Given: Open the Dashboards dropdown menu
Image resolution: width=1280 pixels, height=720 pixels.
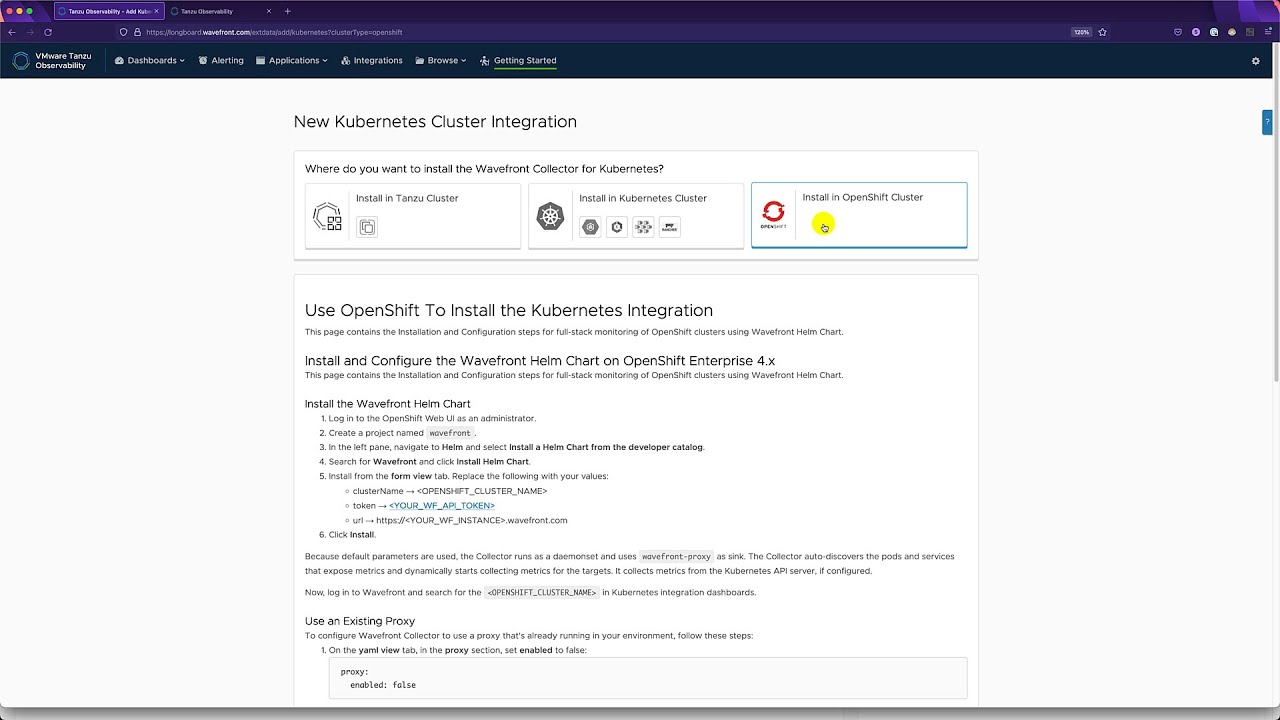Looking at the screenshot, I should tap(150, 61).
